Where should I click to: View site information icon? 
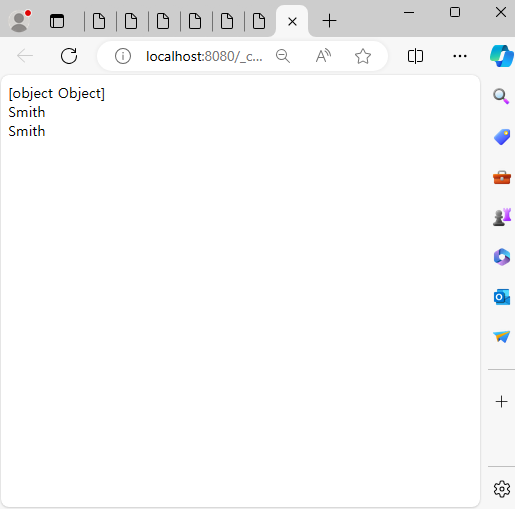[123, 56]
